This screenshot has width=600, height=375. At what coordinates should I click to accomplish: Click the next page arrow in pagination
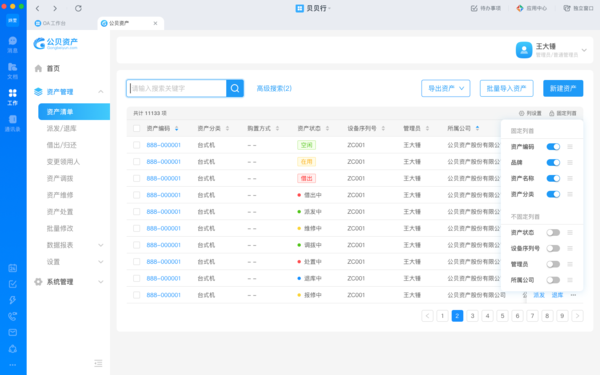(577, 316)
